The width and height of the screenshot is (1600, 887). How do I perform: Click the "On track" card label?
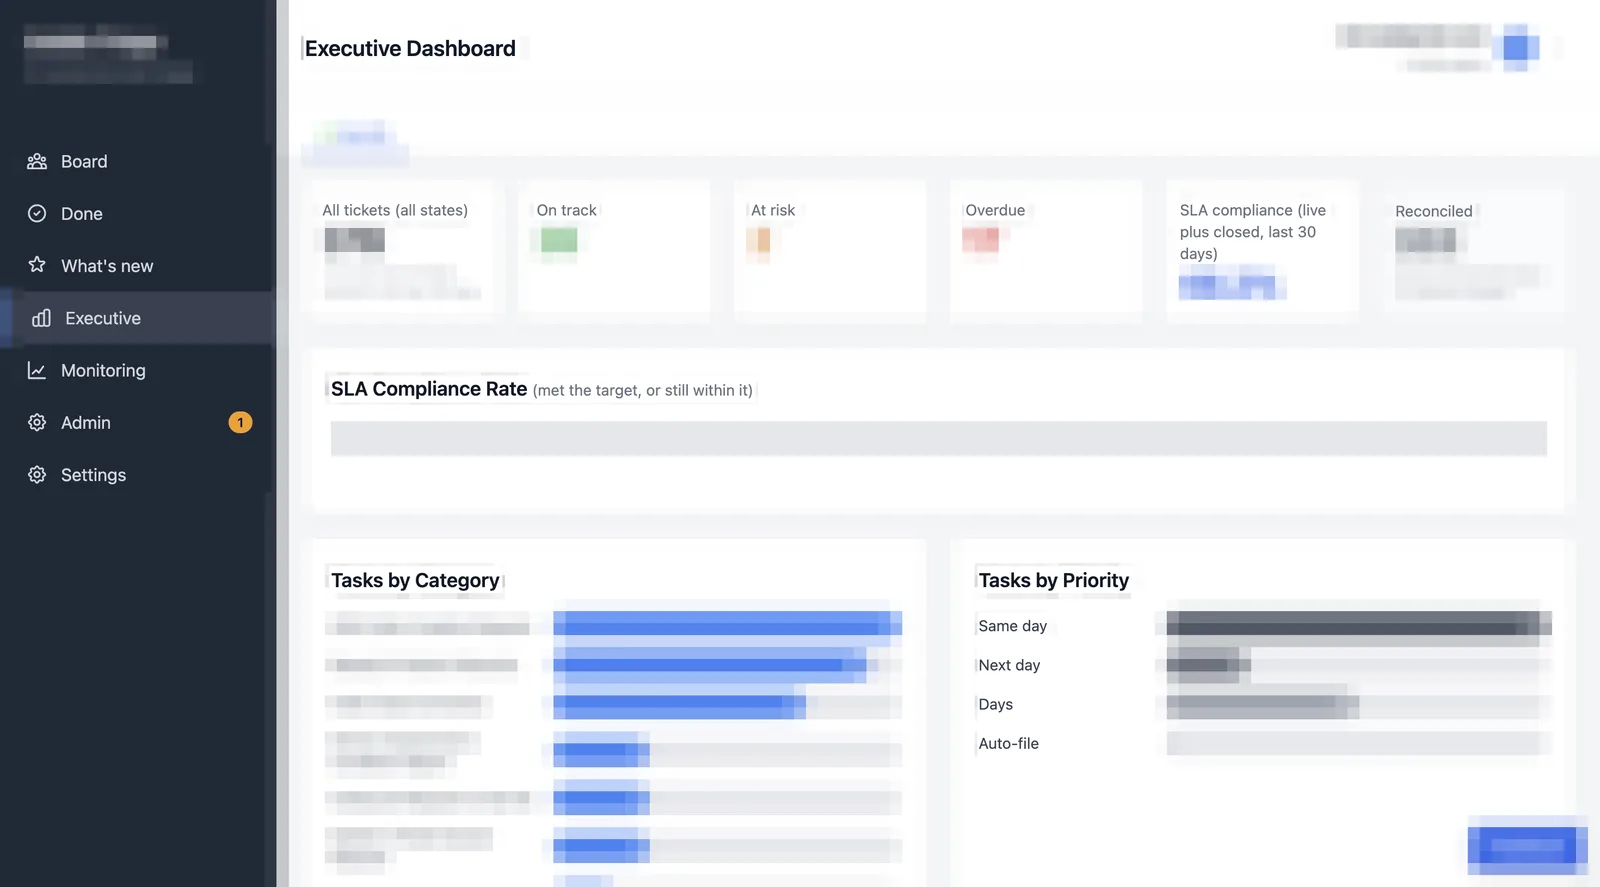pyautogui.click(x=566, y=211)
